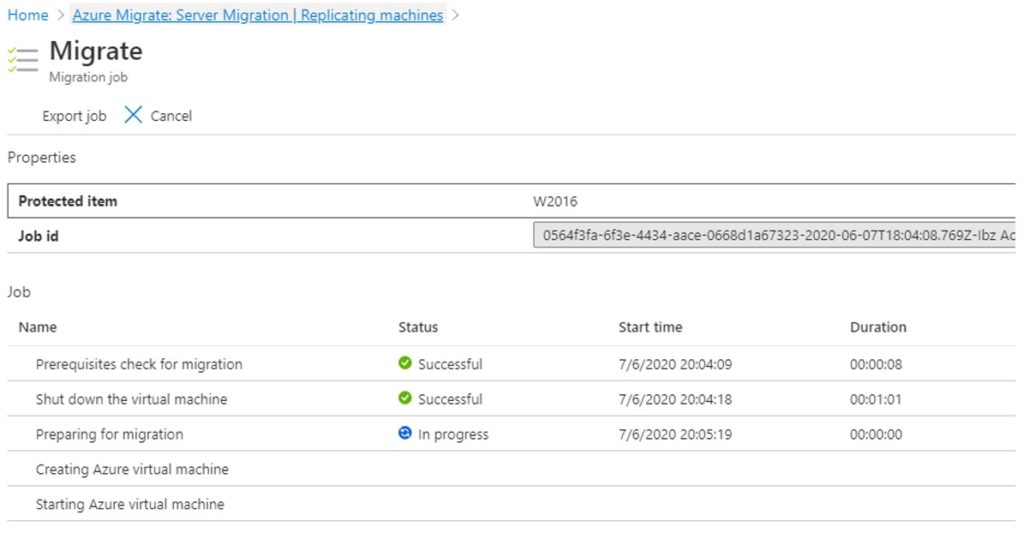Click blue in-progress icon for Preparing row
The image size is (1024, 539).
405,433
